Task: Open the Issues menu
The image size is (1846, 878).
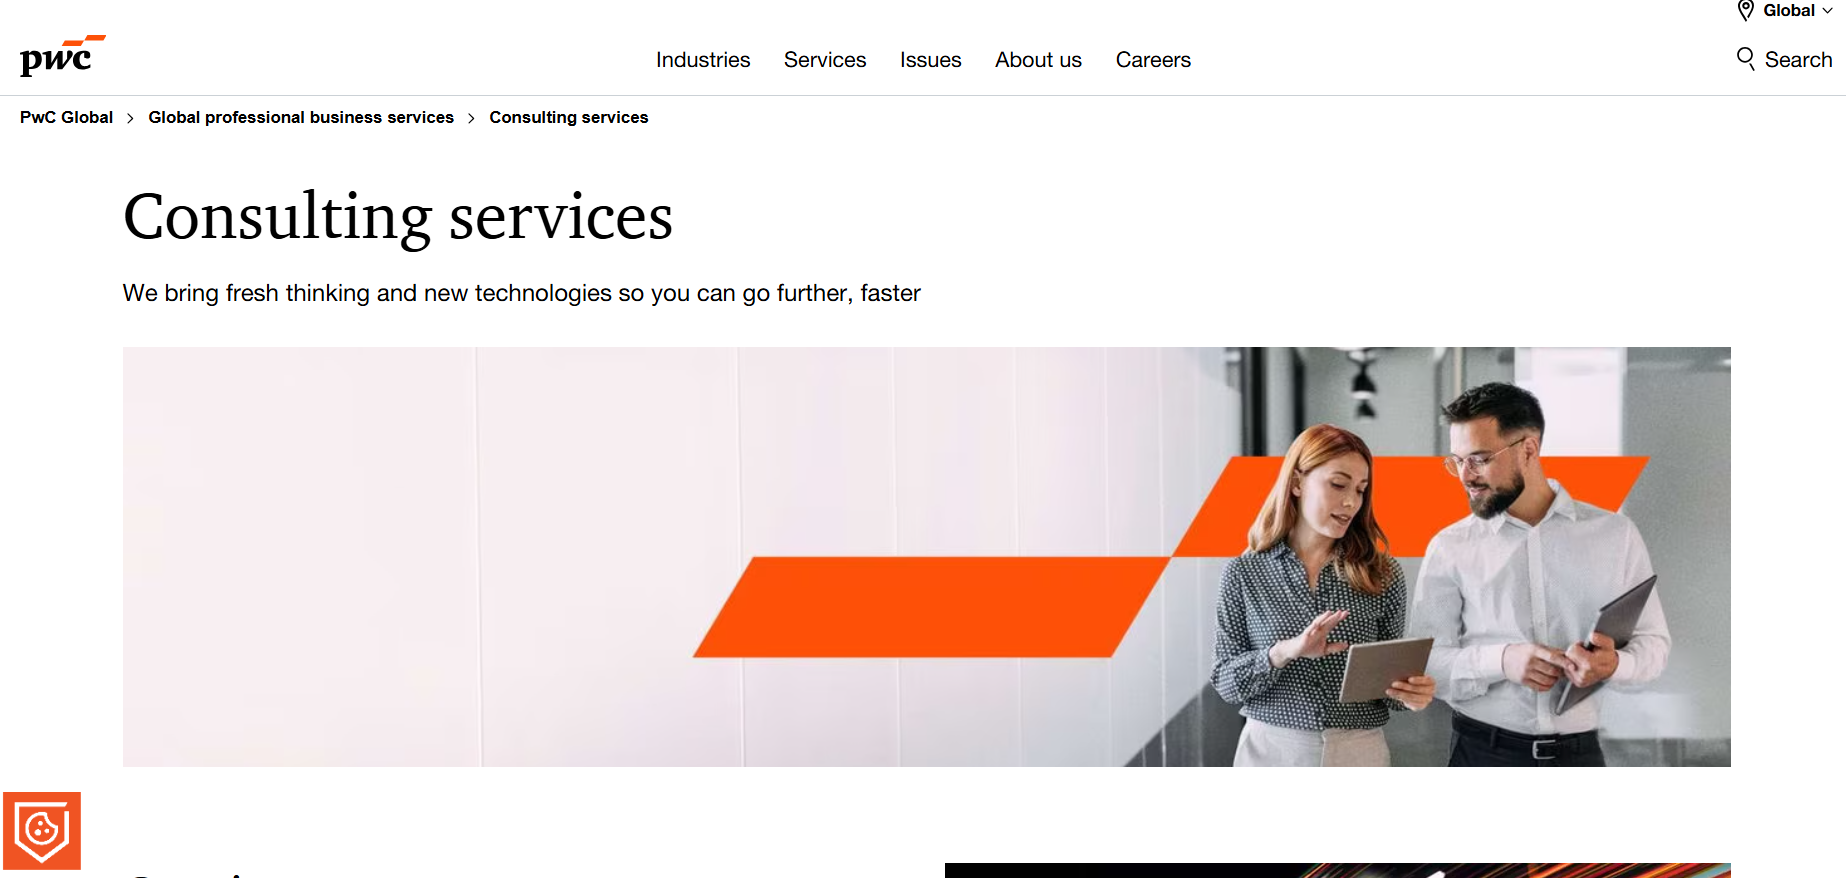Action: coord(930,60)
